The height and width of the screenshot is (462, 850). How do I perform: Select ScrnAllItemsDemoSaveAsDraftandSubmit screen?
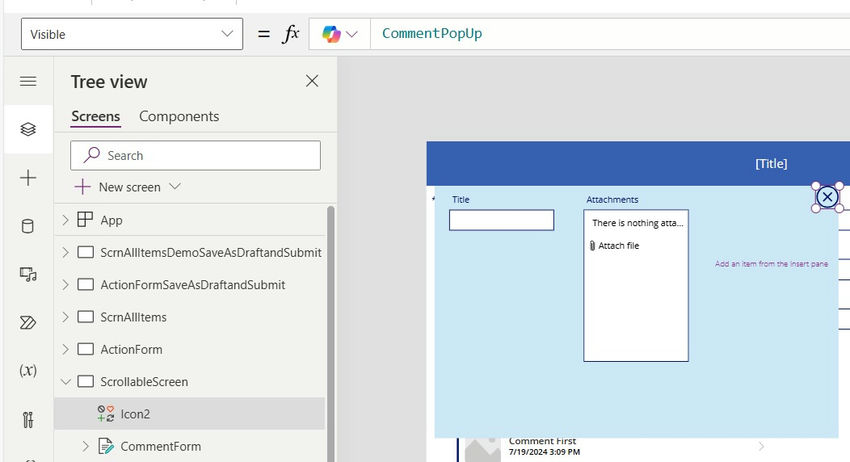(x=211, y=253)
